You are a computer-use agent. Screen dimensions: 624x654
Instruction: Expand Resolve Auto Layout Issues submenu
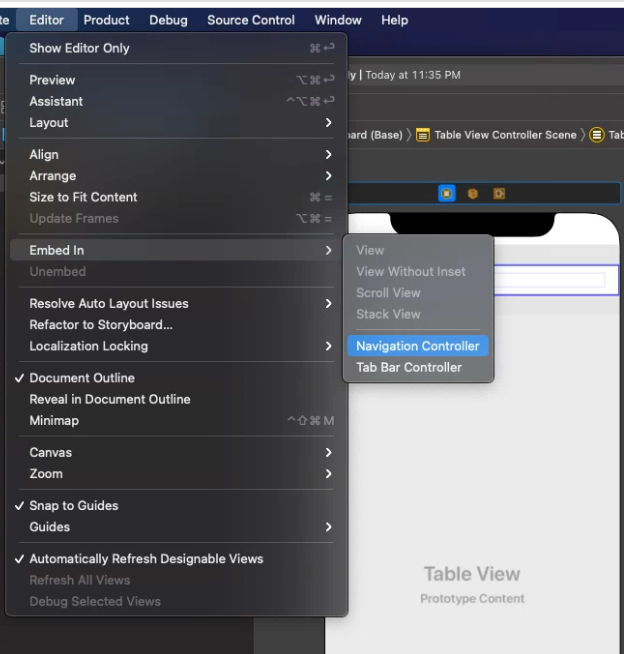(174, 304)
